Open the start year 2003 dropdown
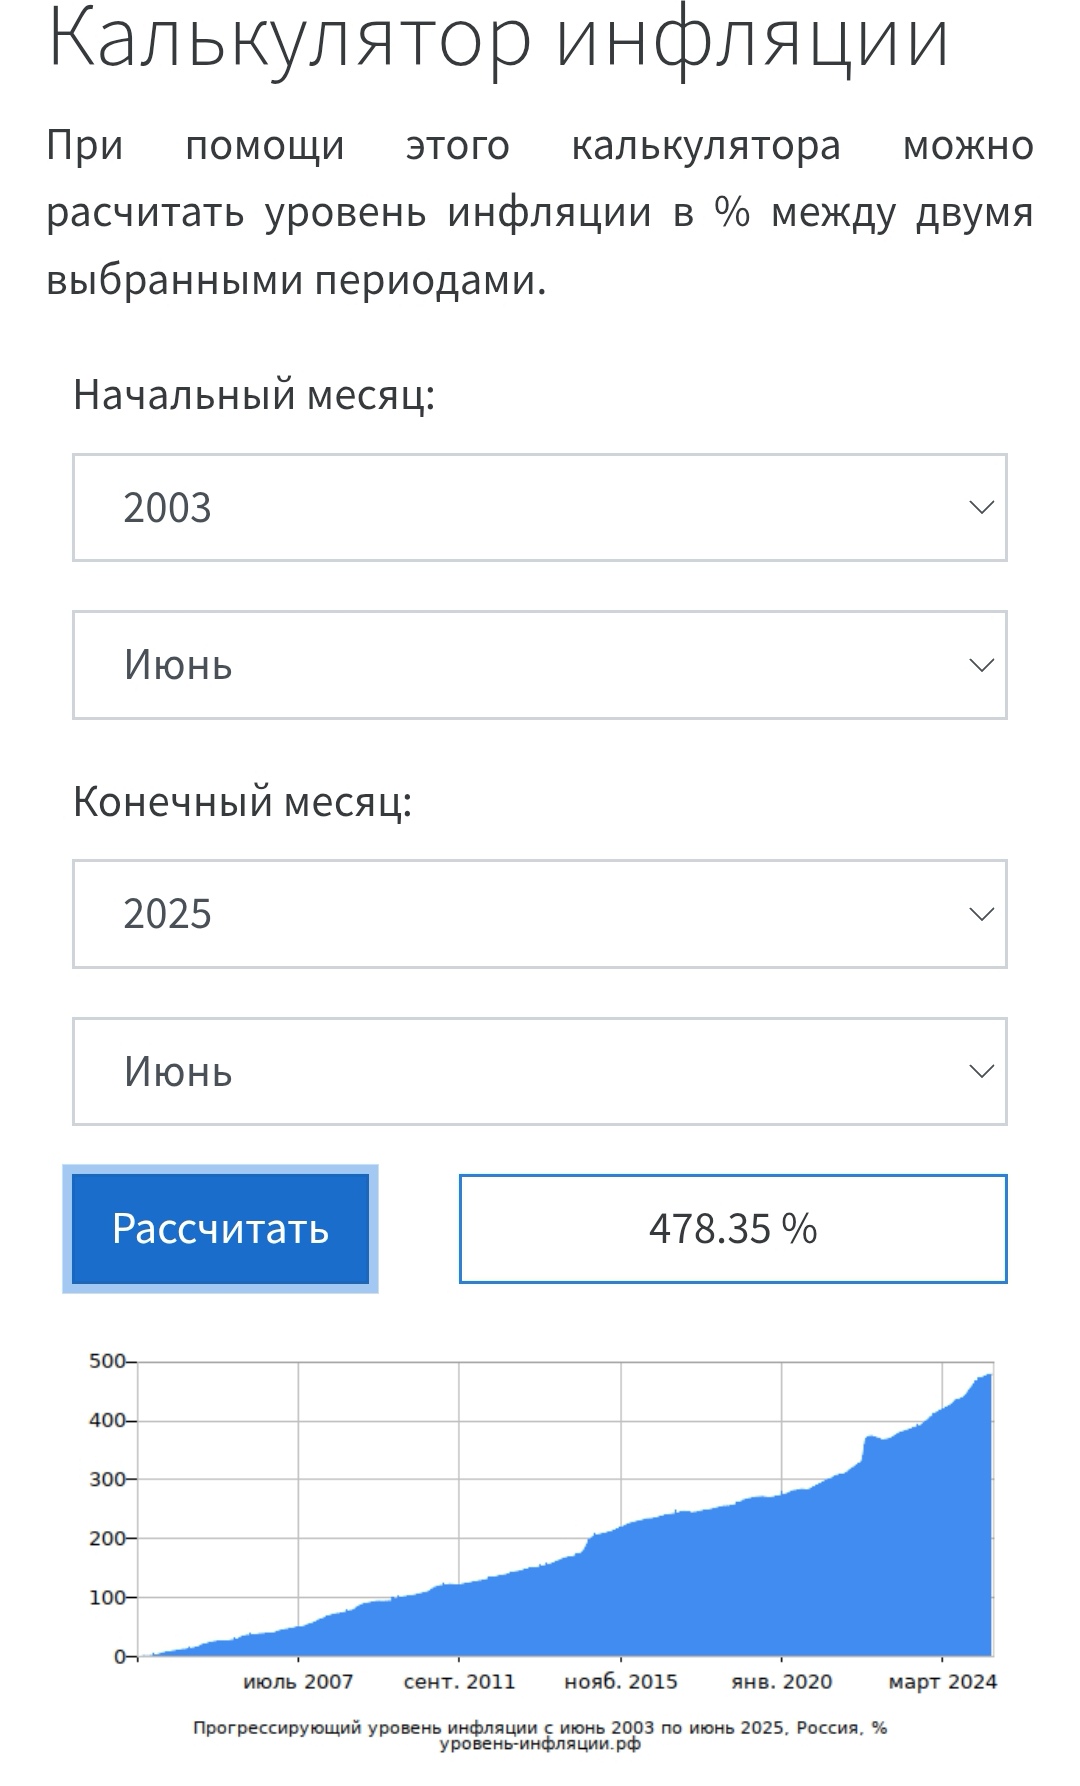Image resolution: width=1080 pixels, height=1786 pixels. point(539,507)
